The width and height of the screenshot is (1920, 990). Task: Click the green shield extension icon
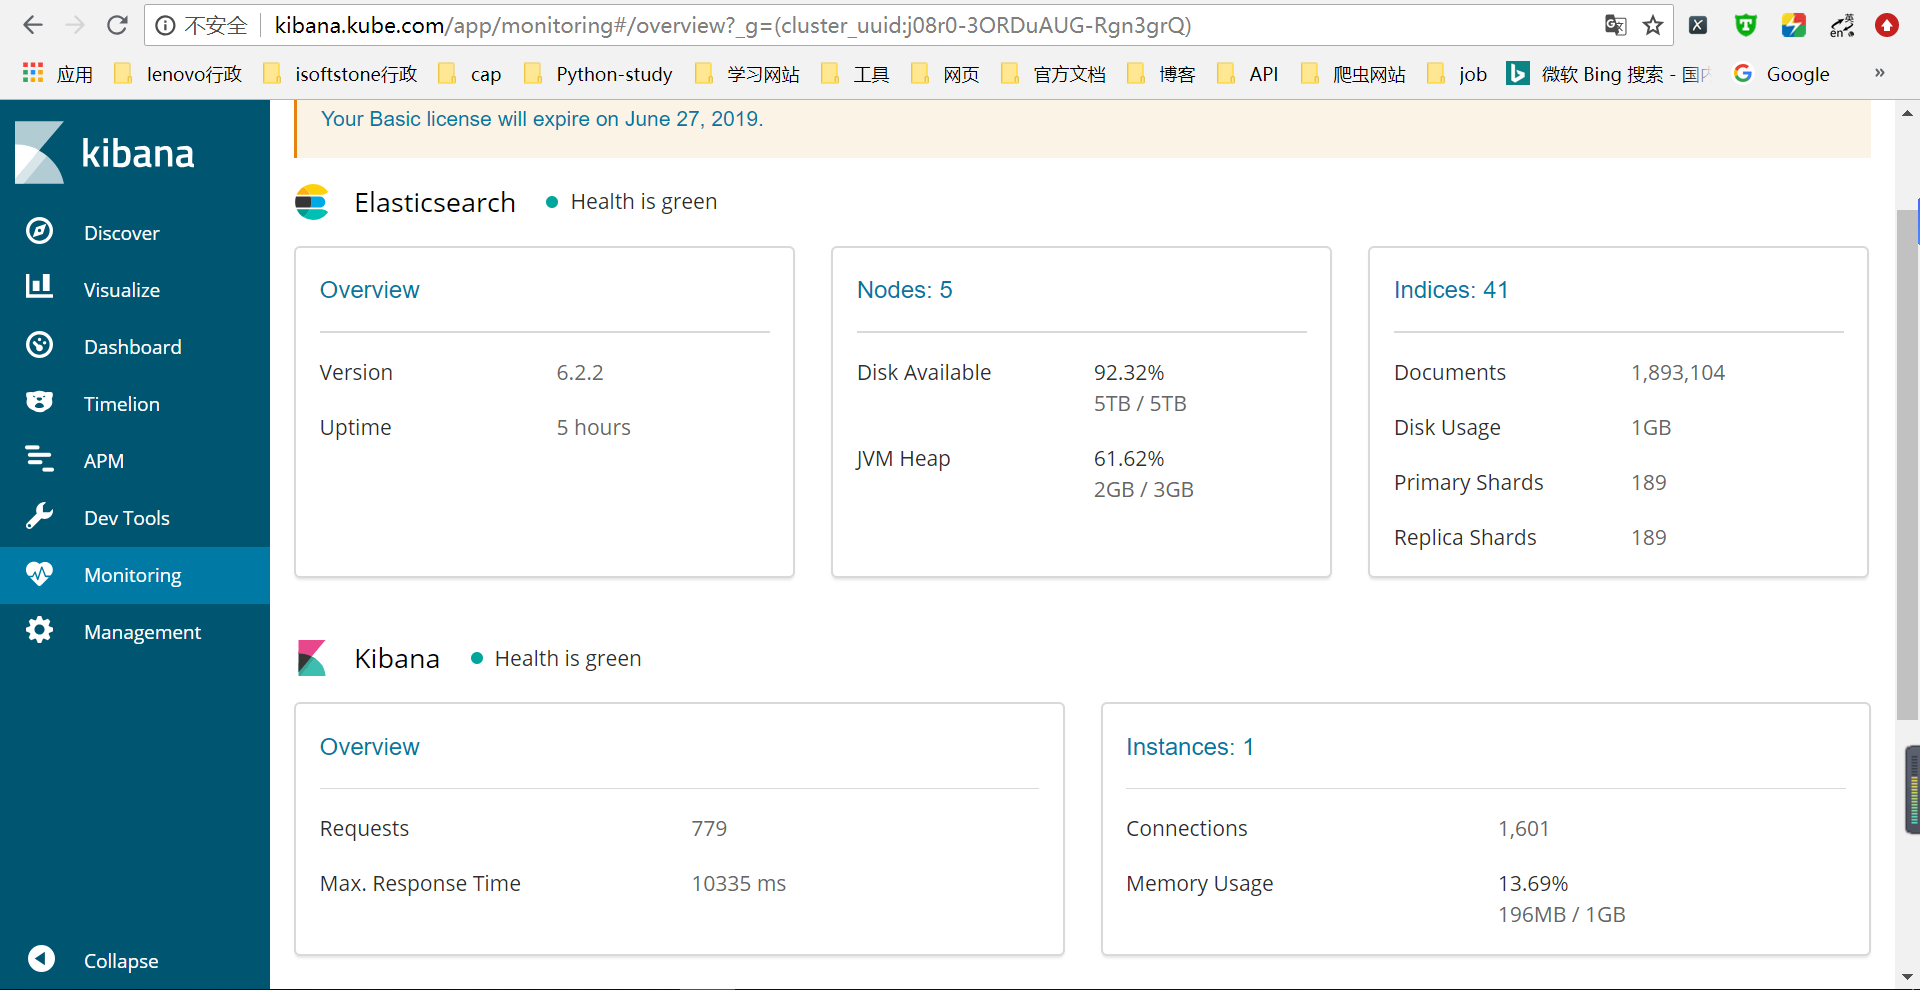click(1746, 25)
